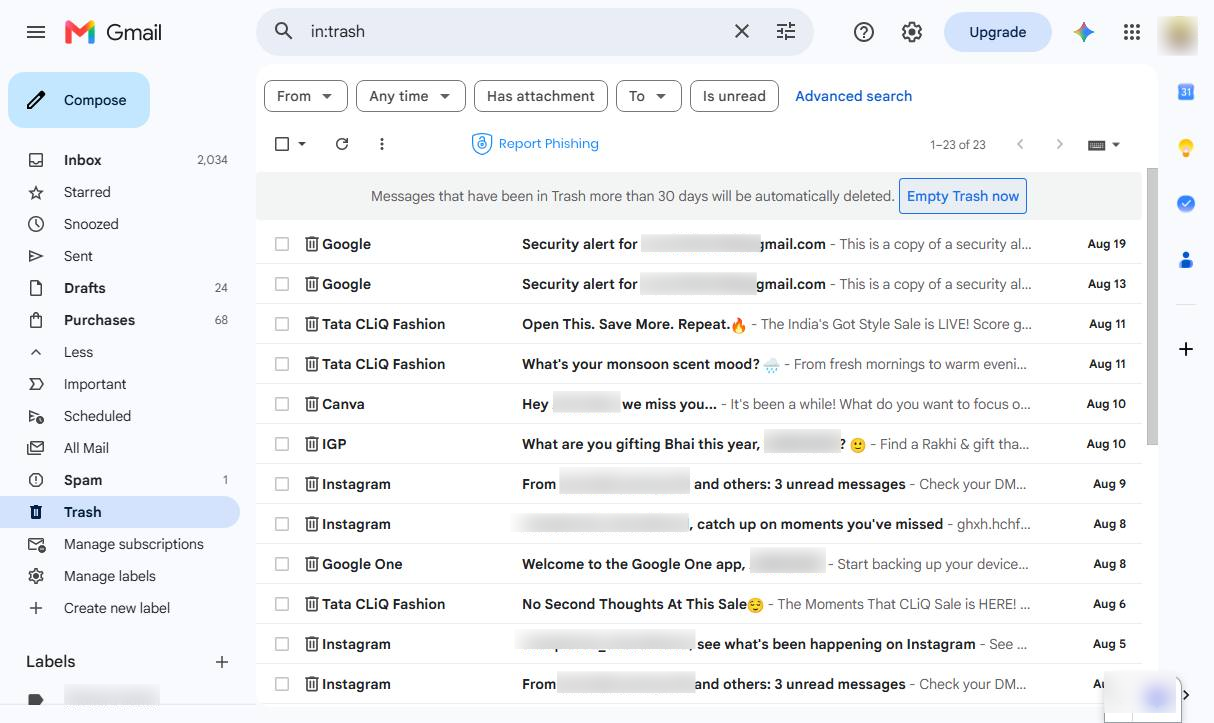Screen dimensions: 1214x723
Task: Select checkbox for the IGP email
Action: click(x=282, y=444)
